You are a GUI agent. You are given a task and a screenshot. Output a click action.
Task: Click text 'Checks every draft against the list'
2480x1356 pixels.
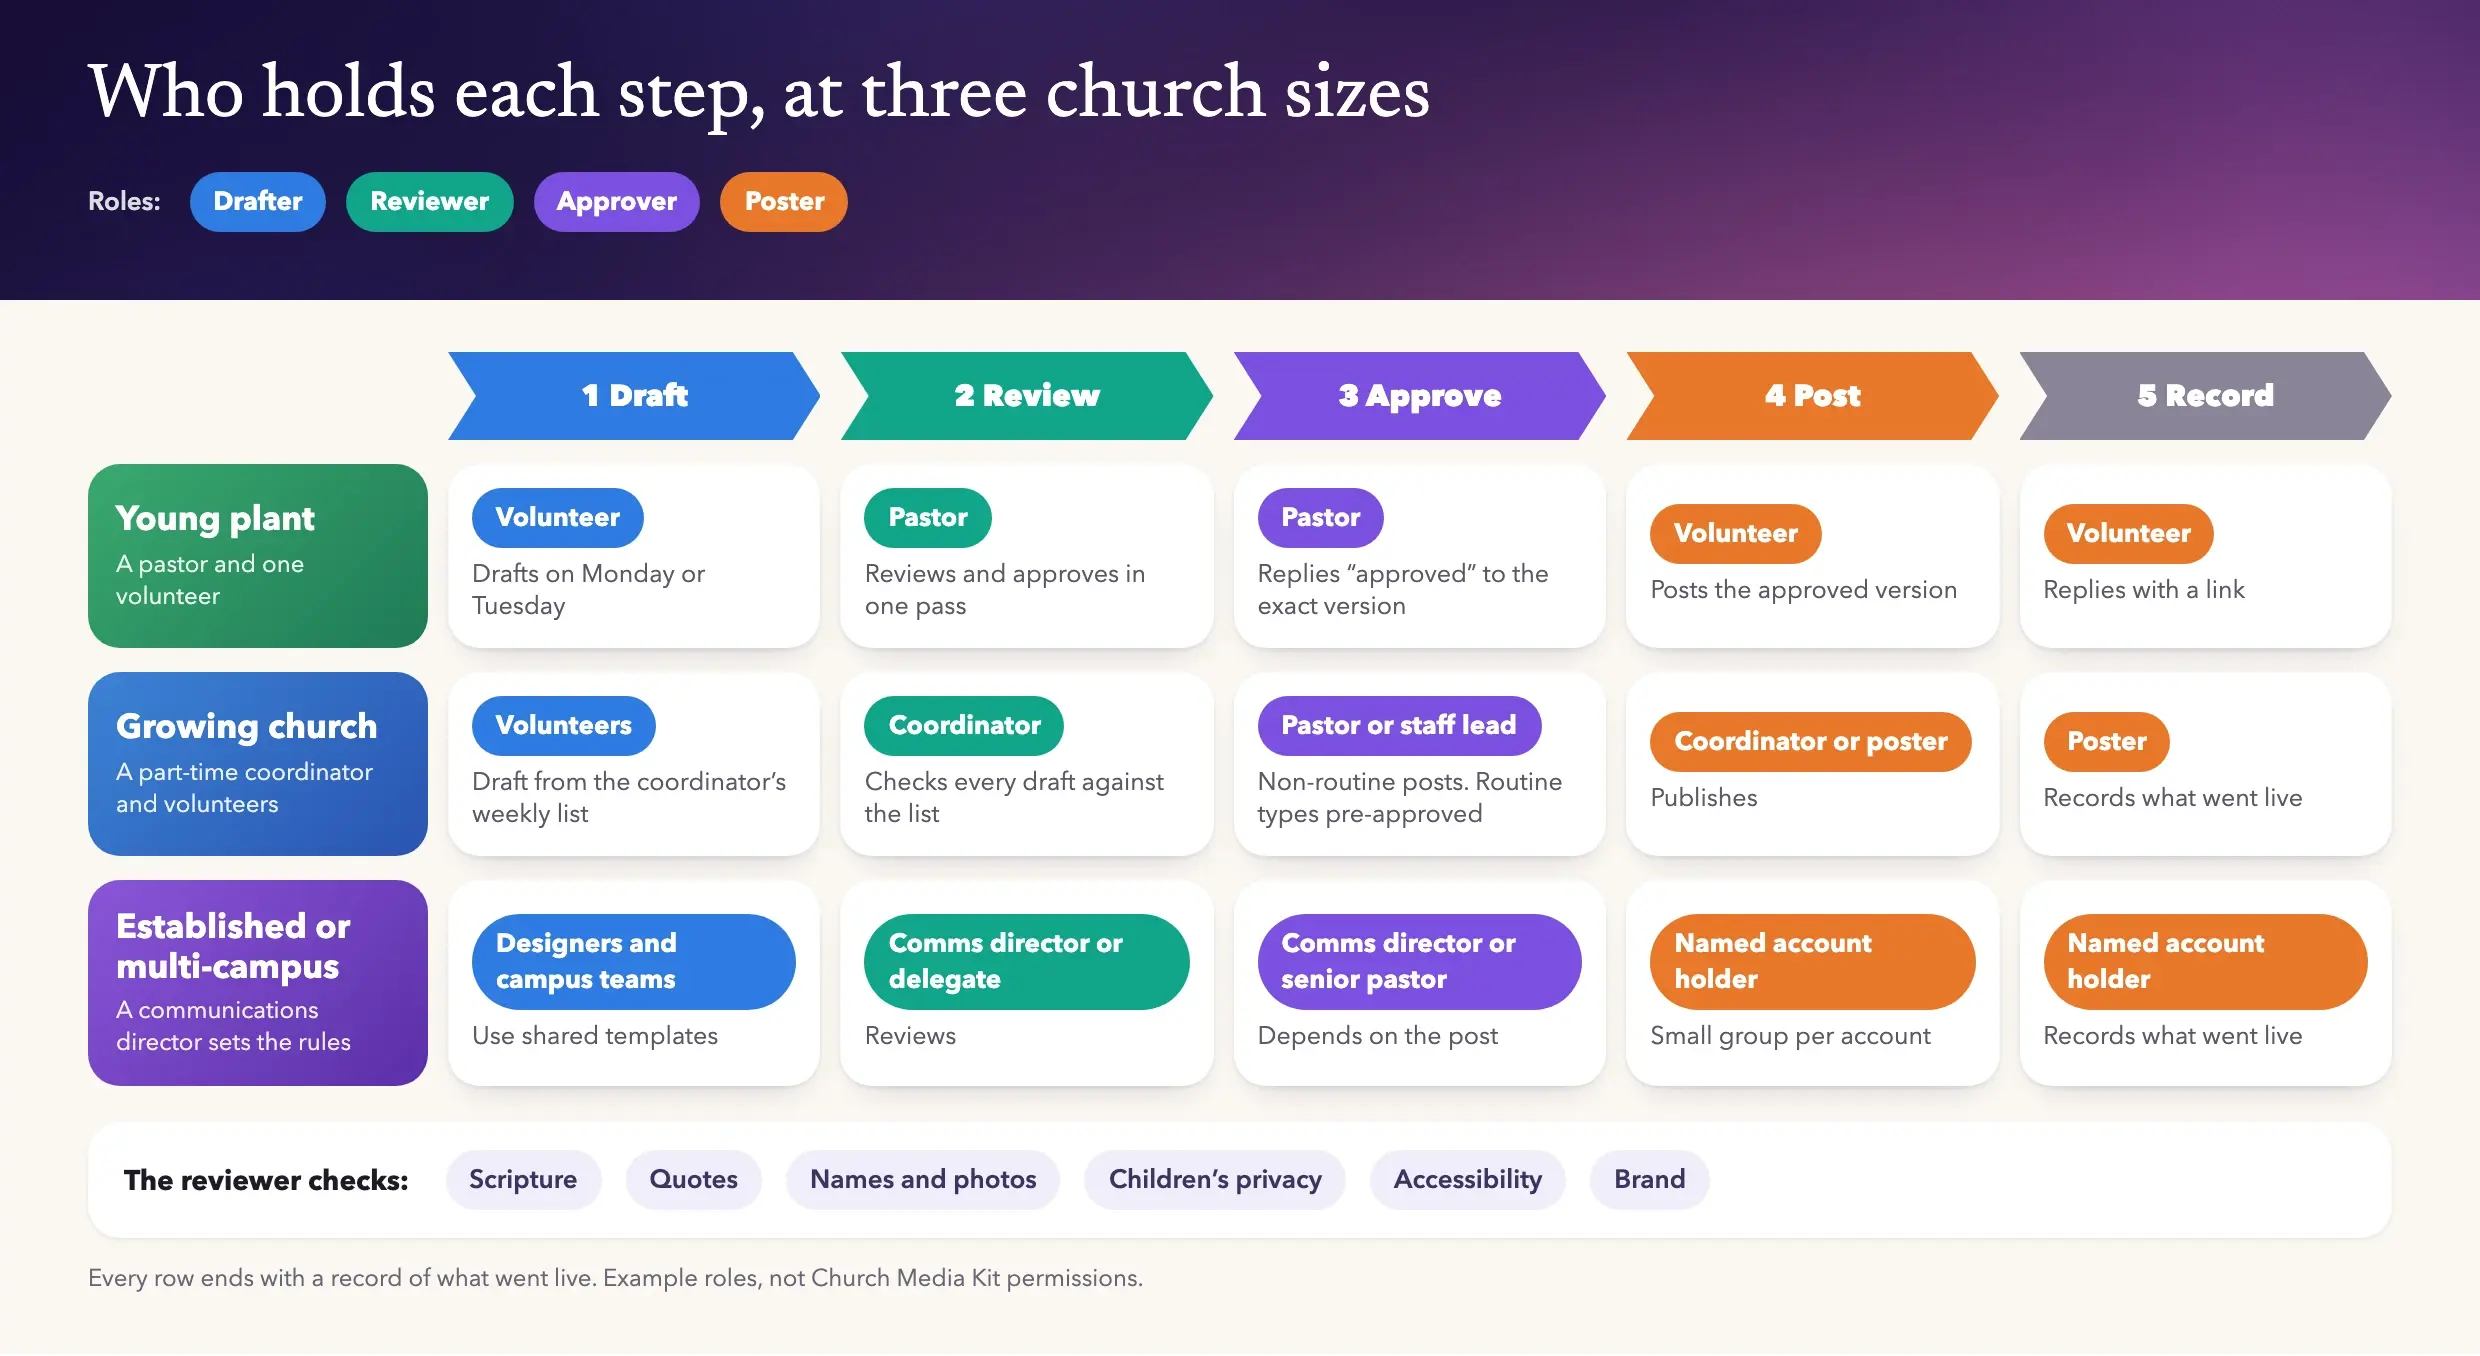click(x=1014, y=798)
